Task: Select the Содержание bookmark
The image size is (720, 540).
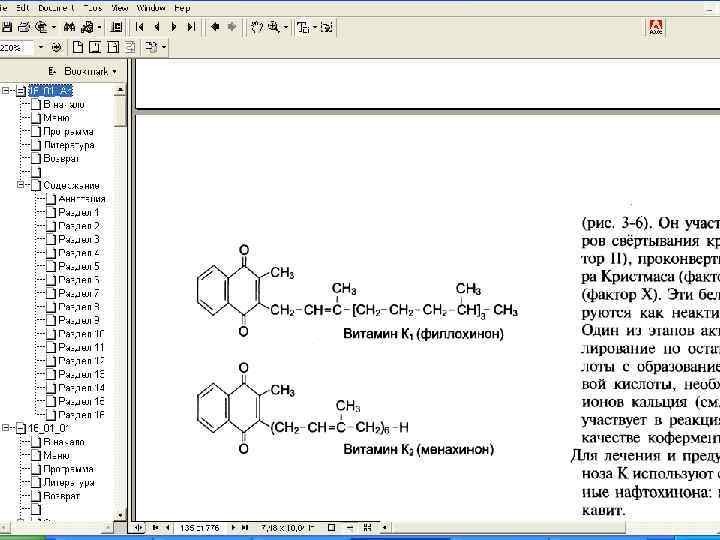Action: (x=71, y=186)
